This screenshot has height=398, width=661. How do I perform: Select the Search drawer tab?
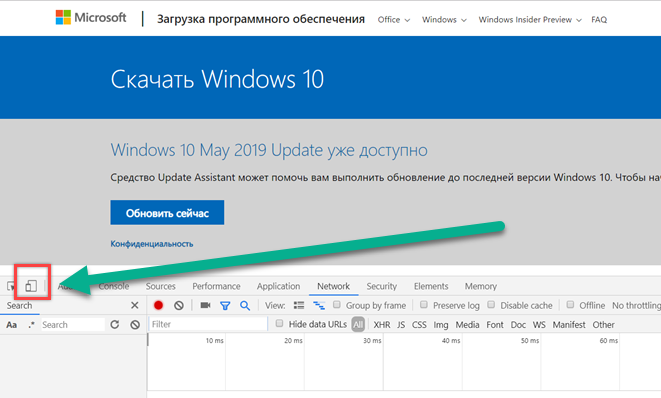click(19, 306)
